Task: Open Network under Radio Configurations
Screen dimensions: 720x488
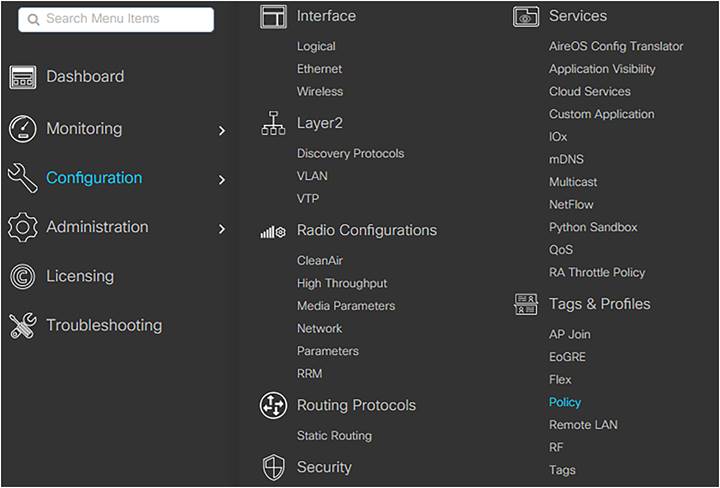Action: (319, 328)
